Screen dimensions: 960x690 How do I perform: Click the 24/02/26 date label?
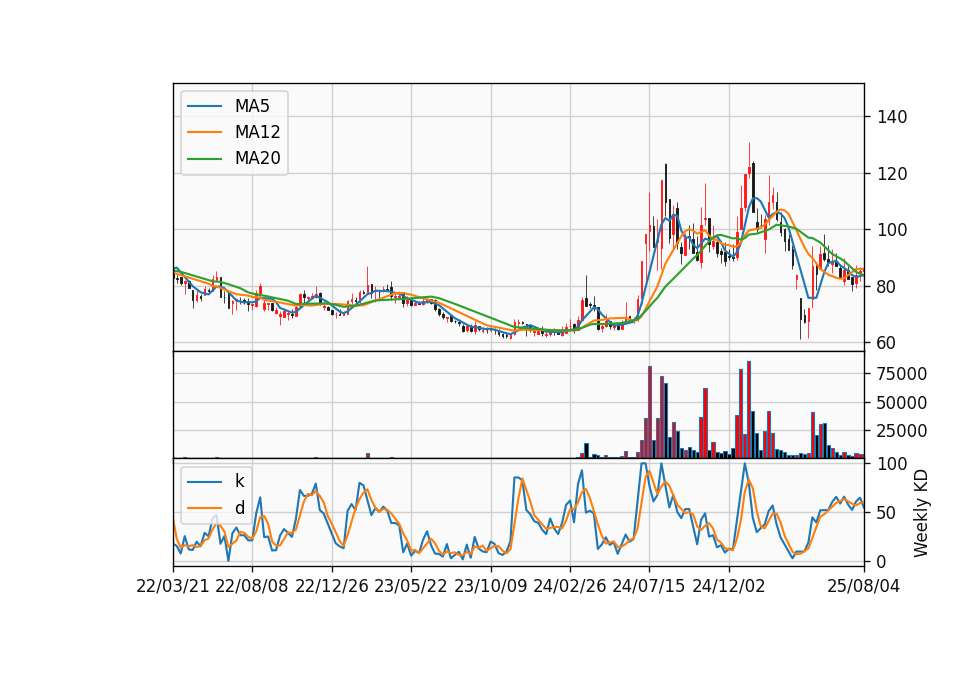click(x=570, y=586)
